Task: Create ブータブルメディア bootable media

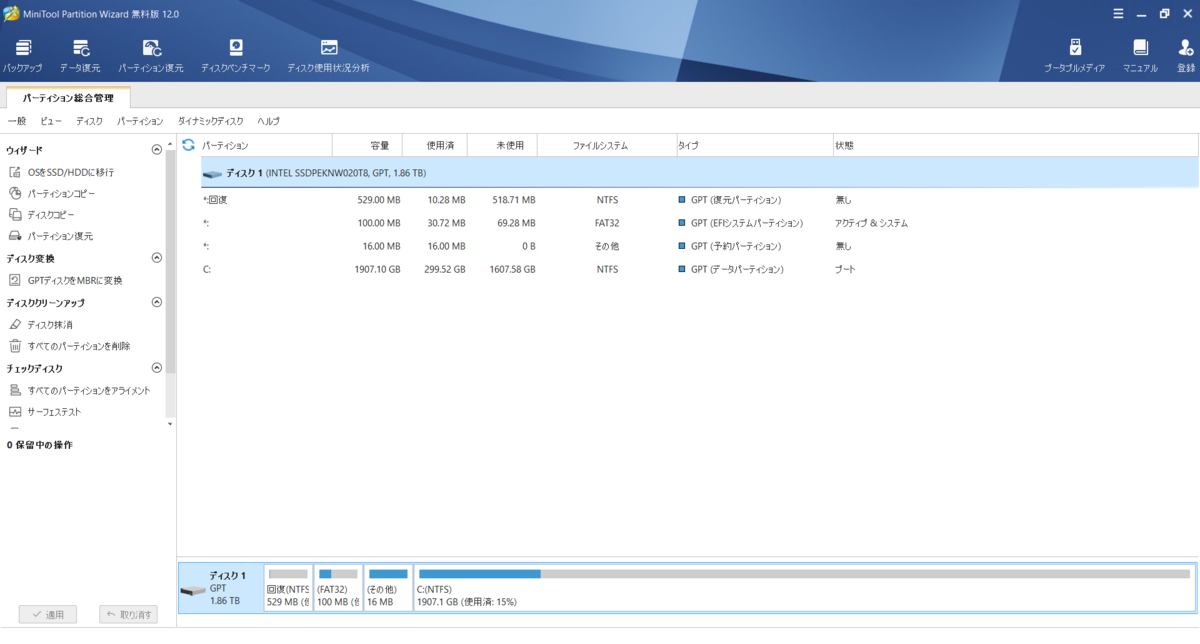Action: click(x=1075, y=56)
